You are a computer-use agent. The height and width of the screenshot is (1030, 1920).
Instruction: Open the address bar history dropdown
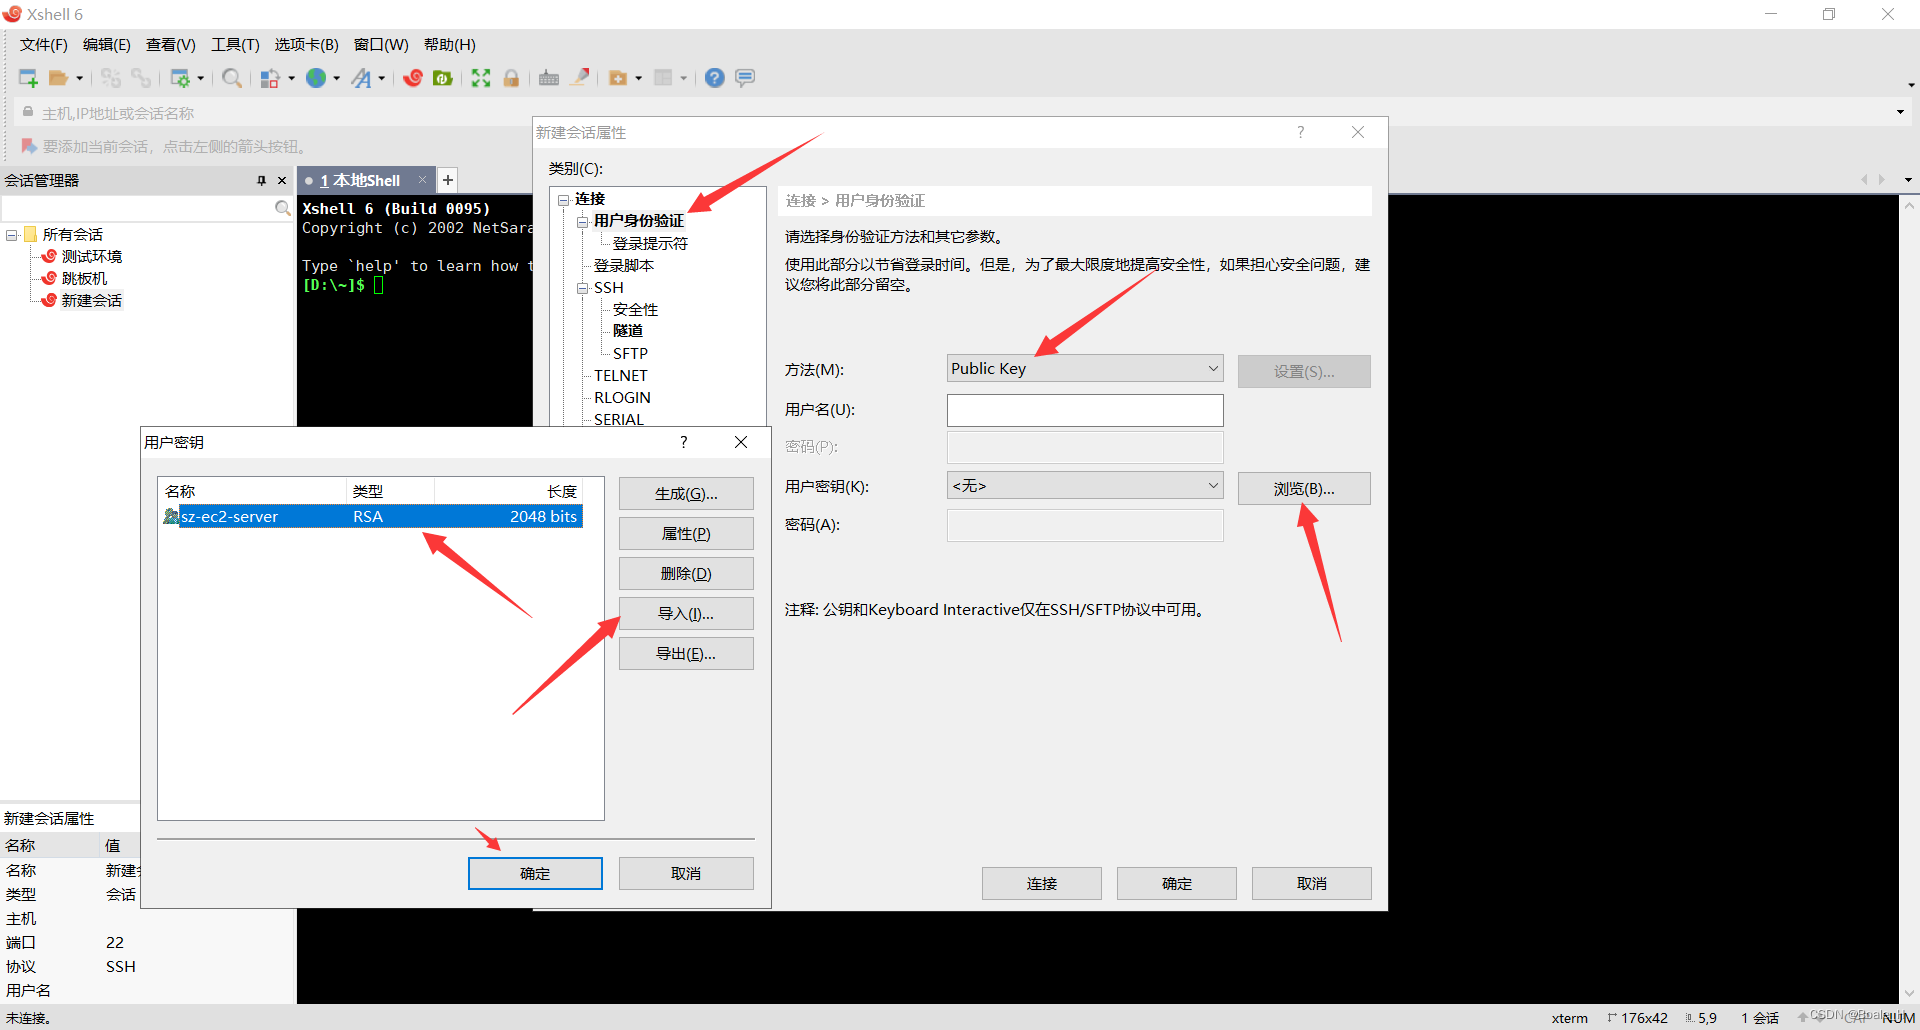click(1900, 112)
